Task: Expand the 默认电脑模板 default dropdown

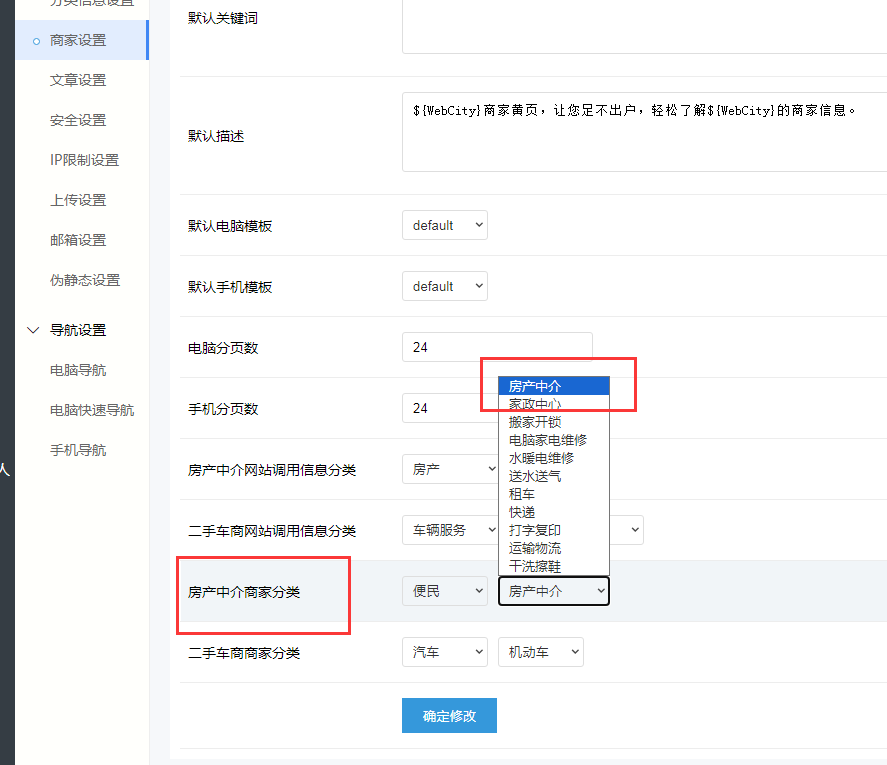Action: pos(444,225)
